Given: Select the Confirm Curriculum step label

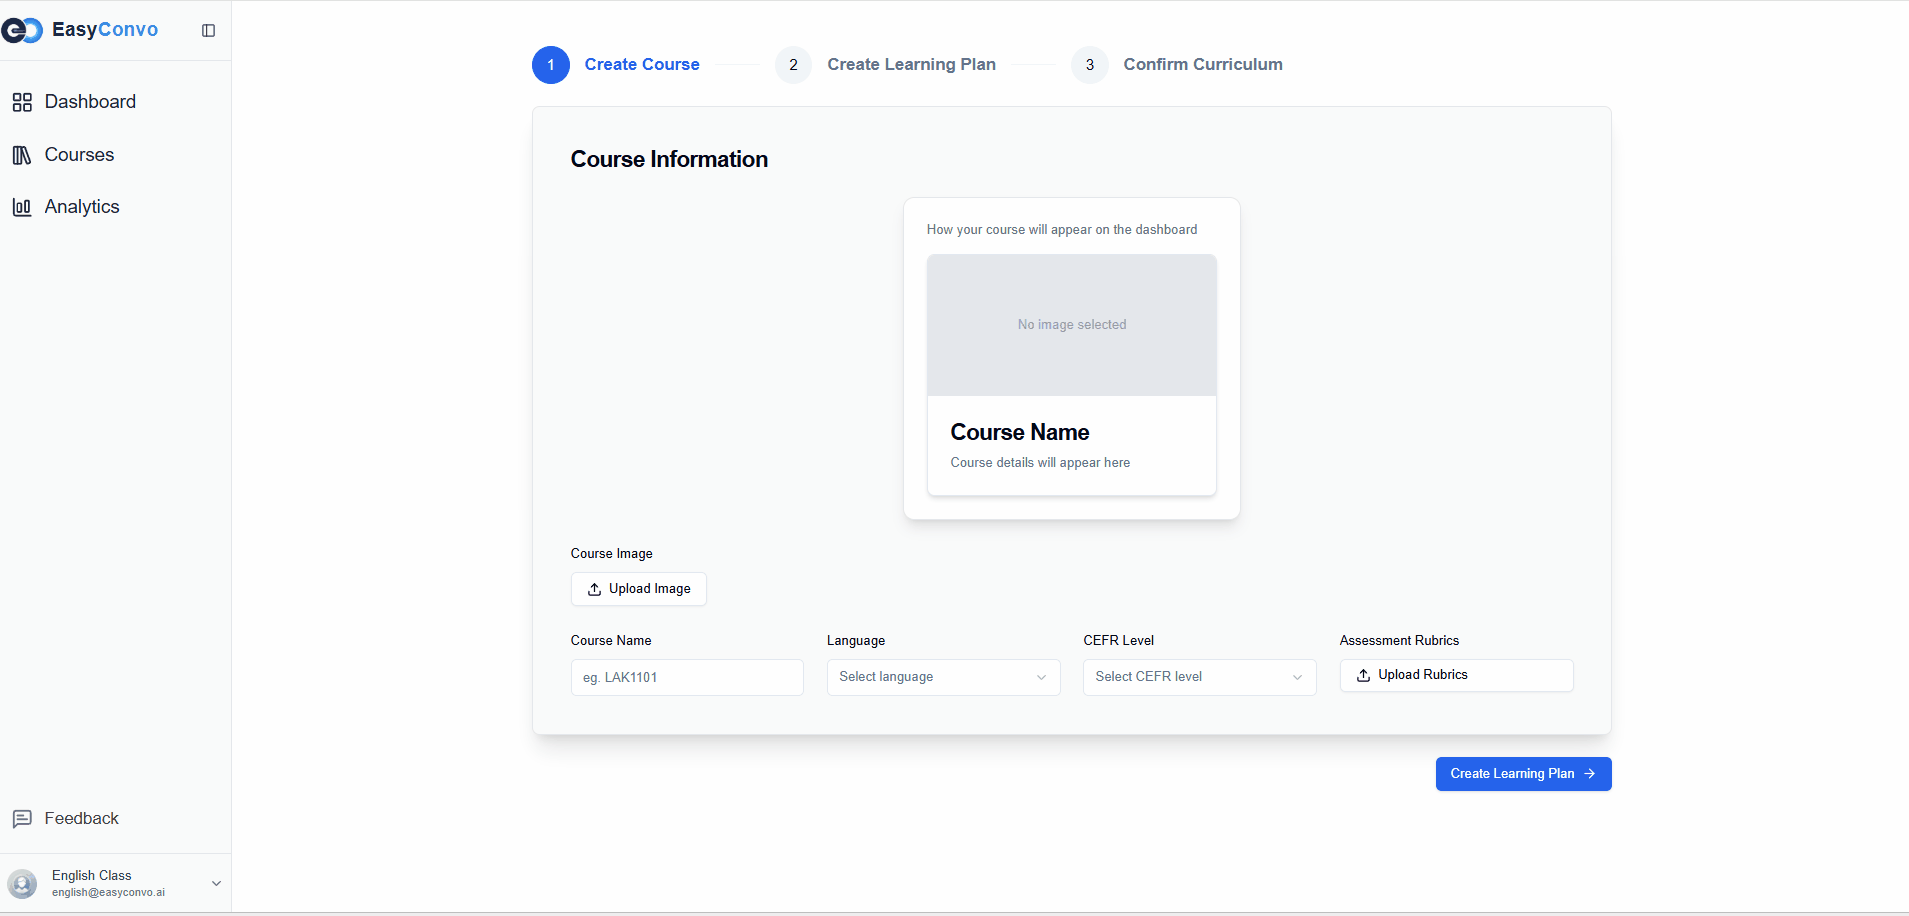Looking at the screenshot, I should tap(1202, 65).
